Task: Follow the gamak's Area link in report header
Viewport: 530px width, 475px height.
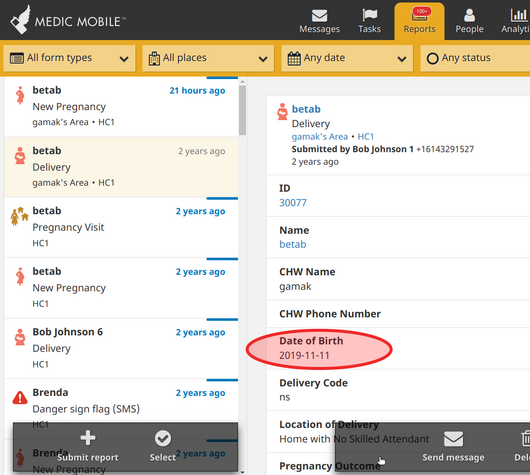Action: pyautogui.click(x=319, y=137)
